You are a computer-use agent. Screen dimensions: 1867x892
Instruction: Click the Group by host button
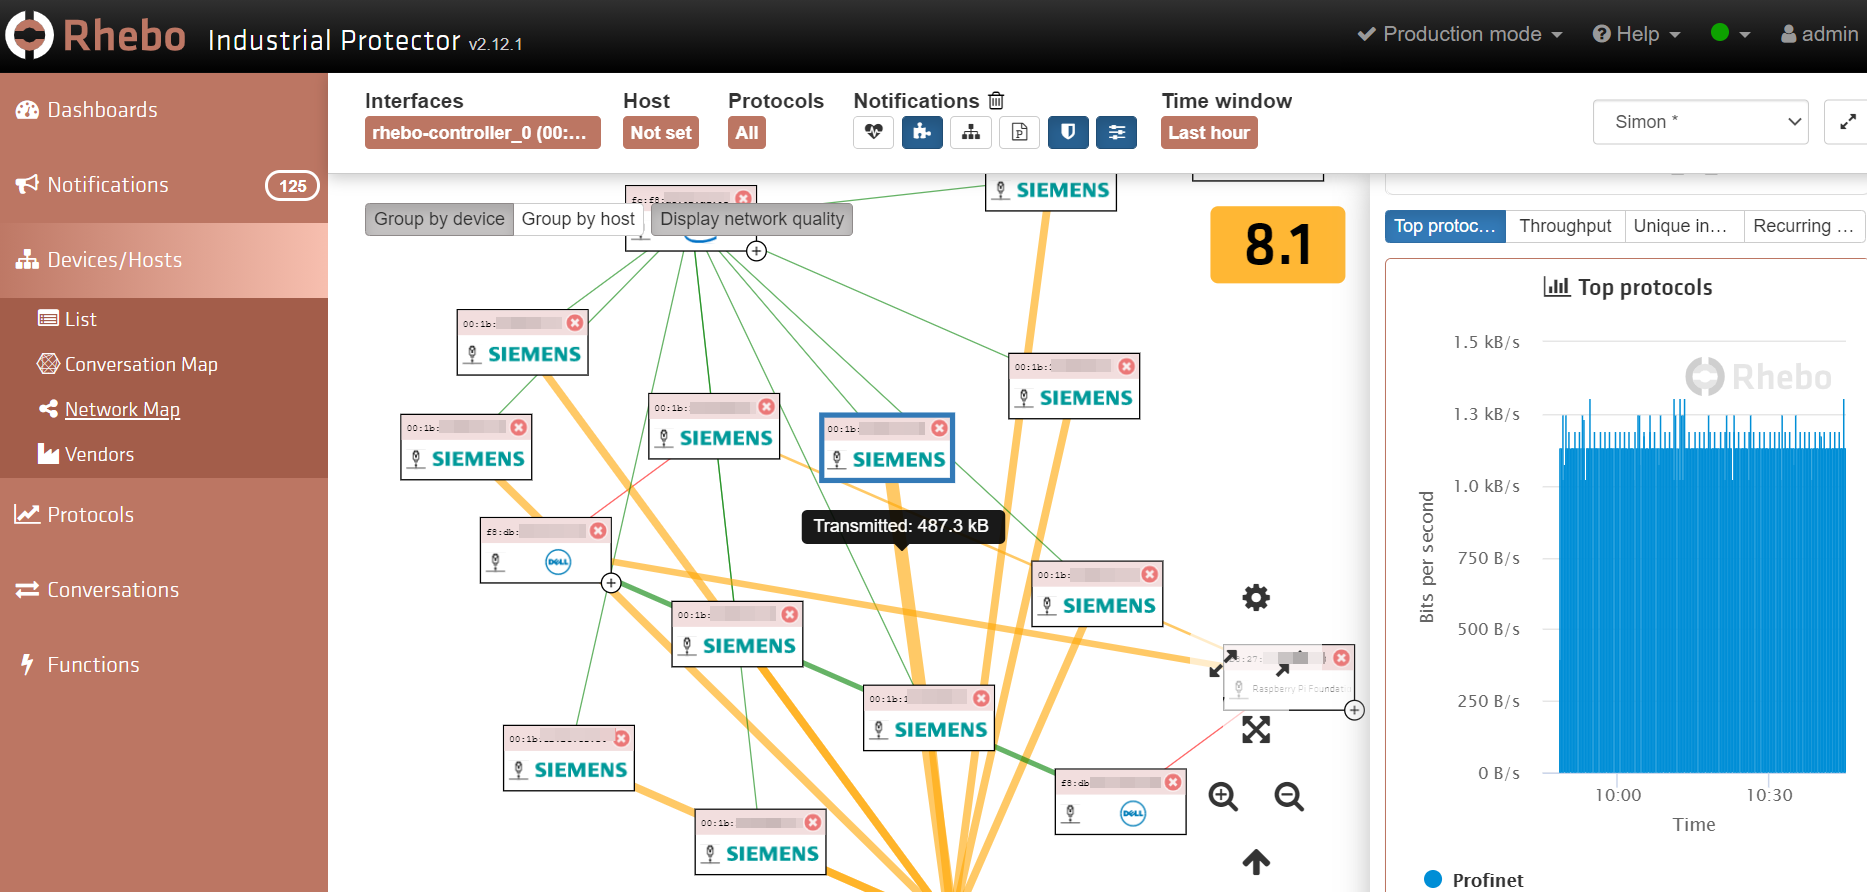(578, 219)
